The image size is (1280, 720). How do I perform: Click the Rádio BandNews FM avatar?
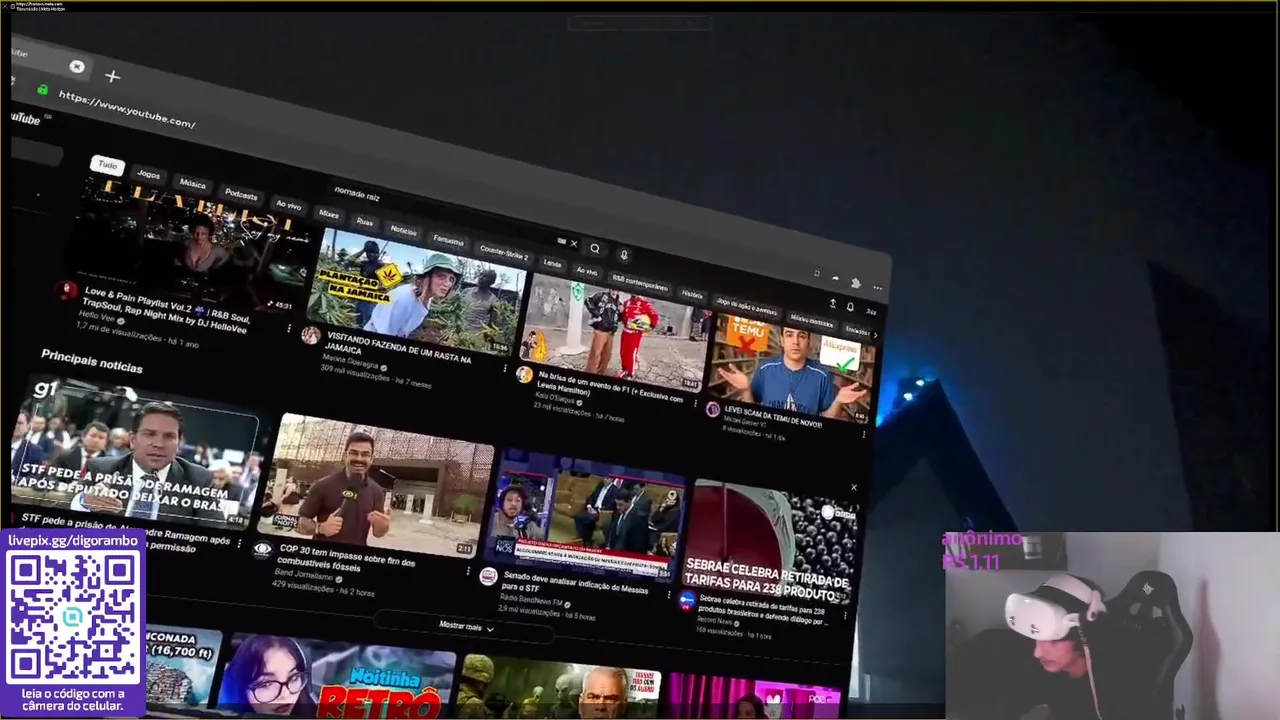pyautogui.click(x=488, y=577)
